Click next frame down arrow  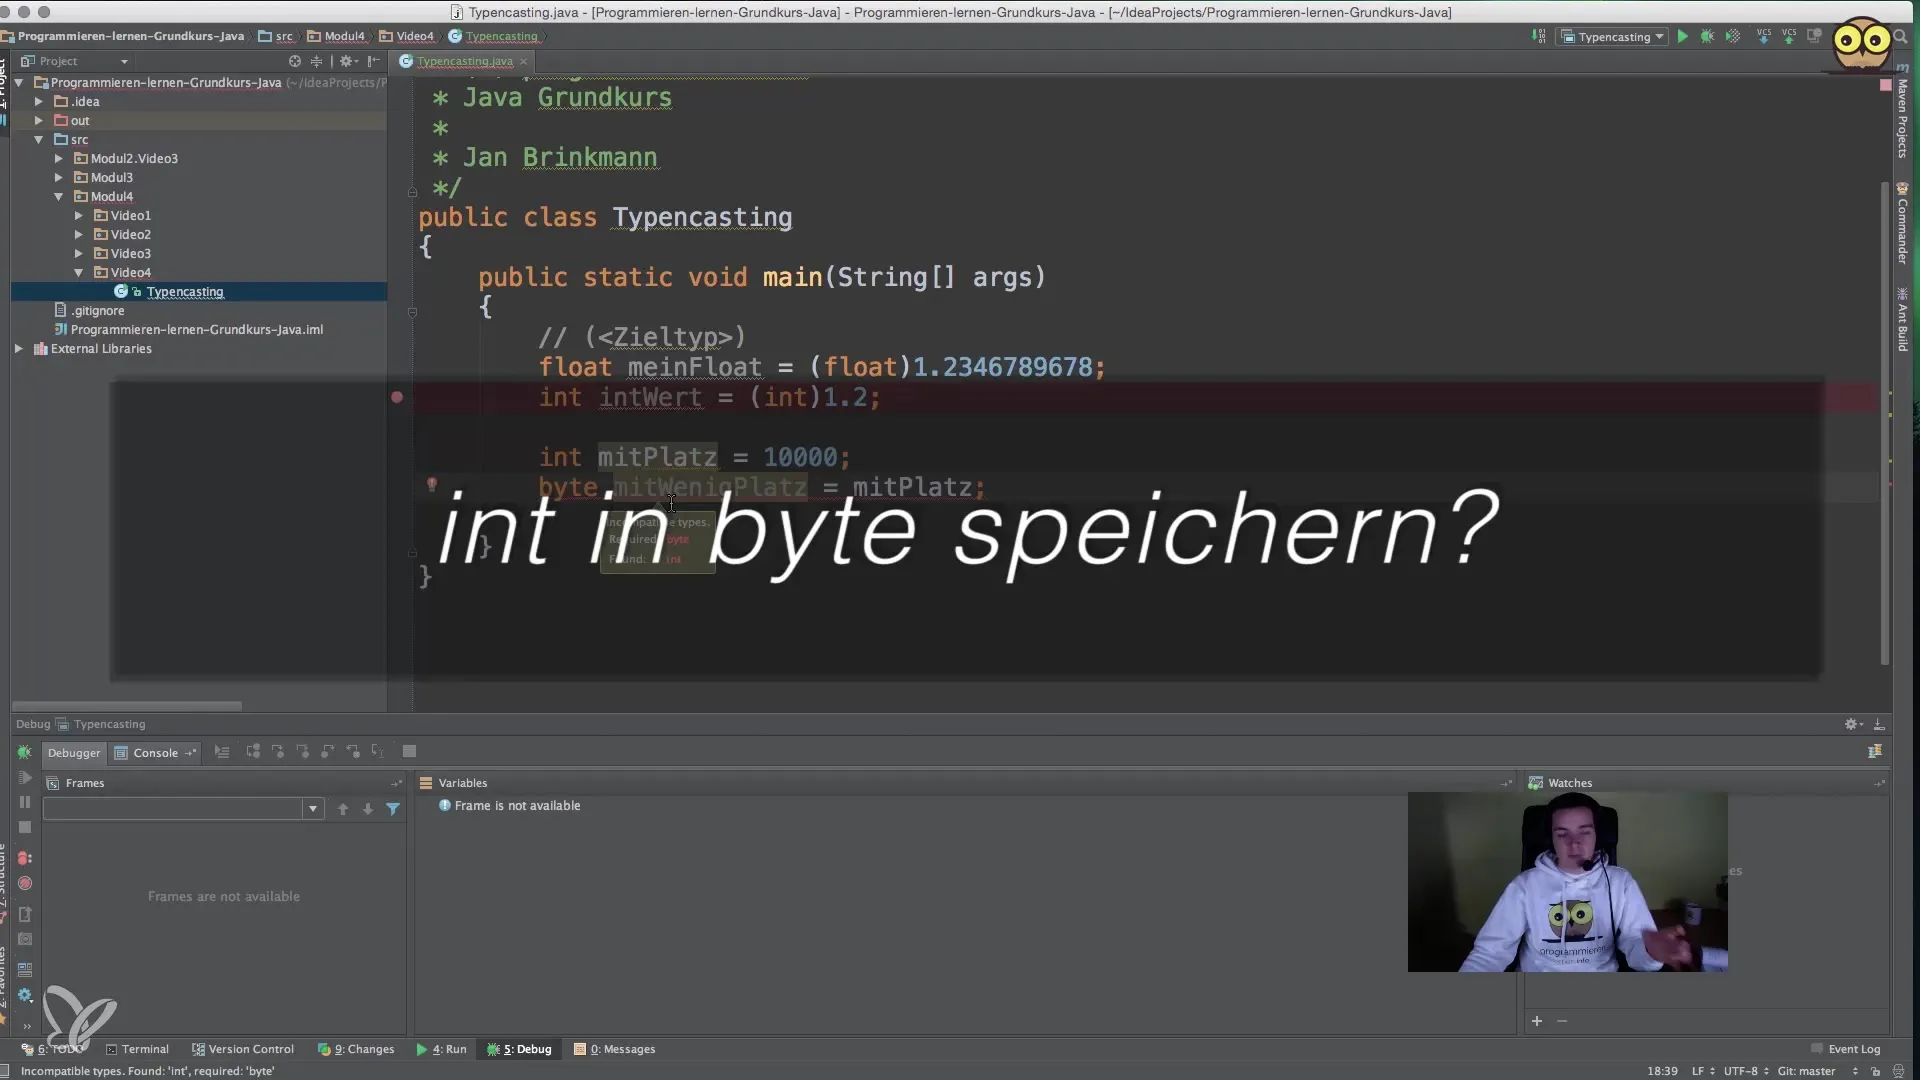coord(368,809)
